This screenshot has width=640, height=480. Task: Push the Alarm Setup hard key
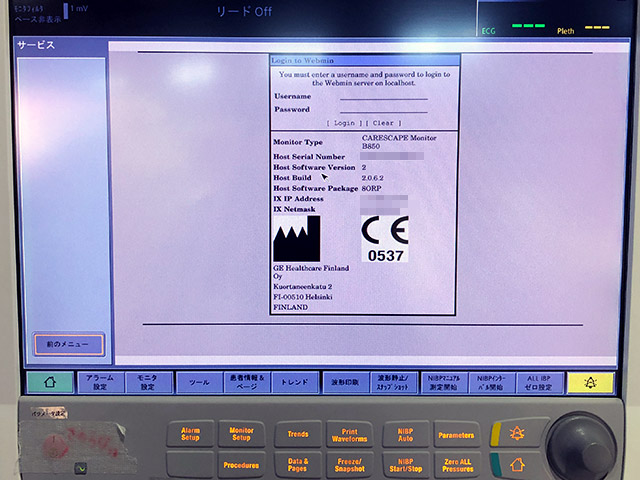tap(190, 433)
